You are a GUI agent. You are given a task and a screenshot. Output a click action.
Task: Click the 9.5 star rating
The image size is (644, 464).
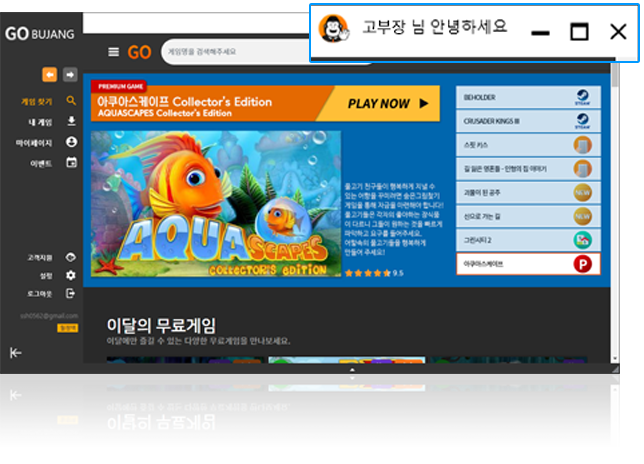click(375, 273)
